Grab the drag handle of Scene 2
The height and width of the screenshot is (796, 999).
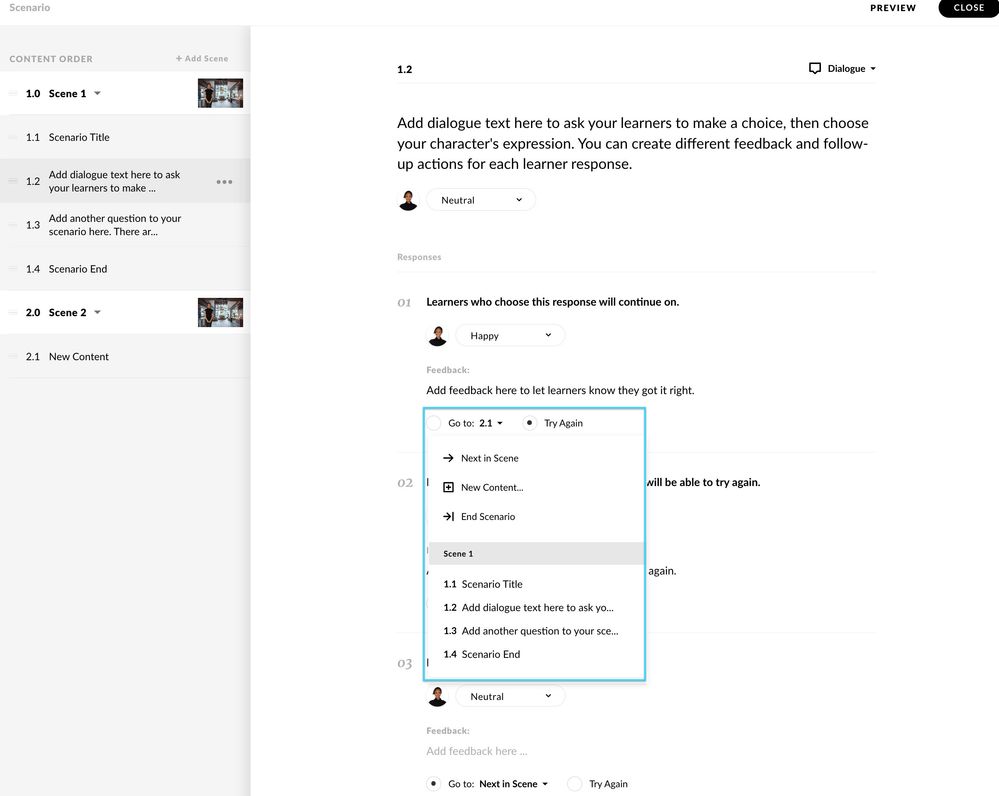[x=13, y=313]
